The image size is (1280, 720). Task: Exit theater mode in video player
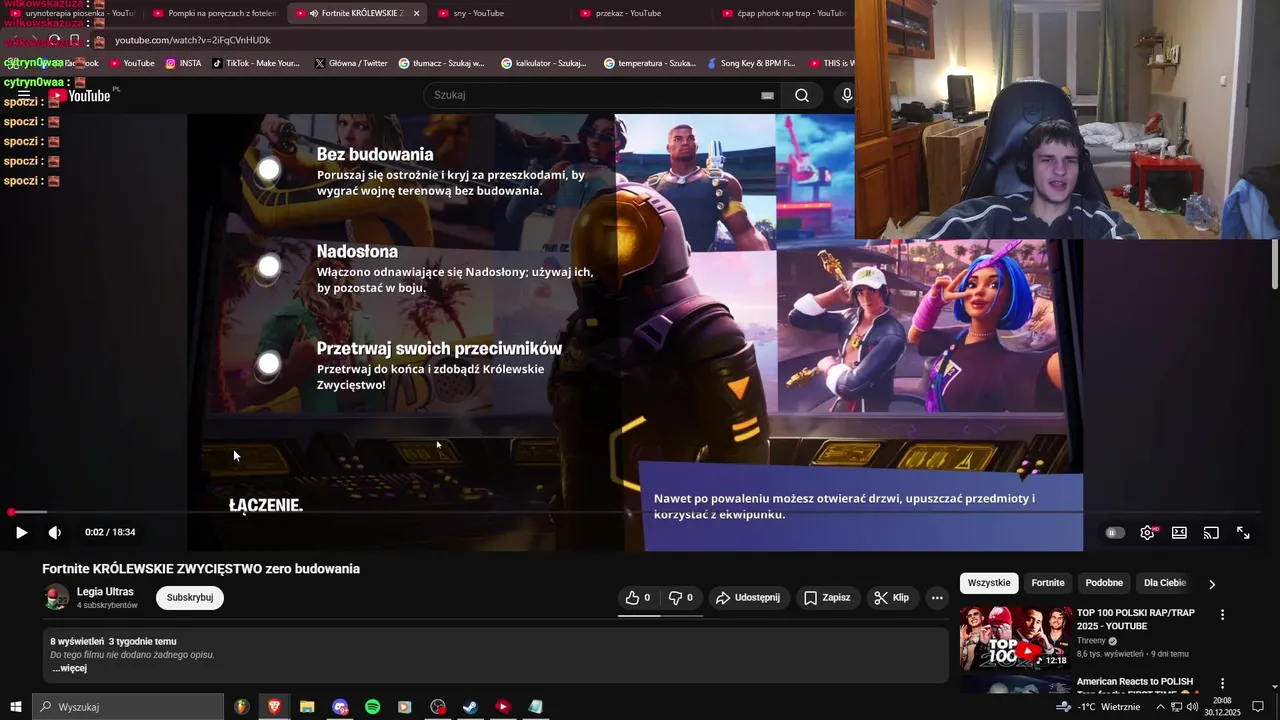point(1179,533)
